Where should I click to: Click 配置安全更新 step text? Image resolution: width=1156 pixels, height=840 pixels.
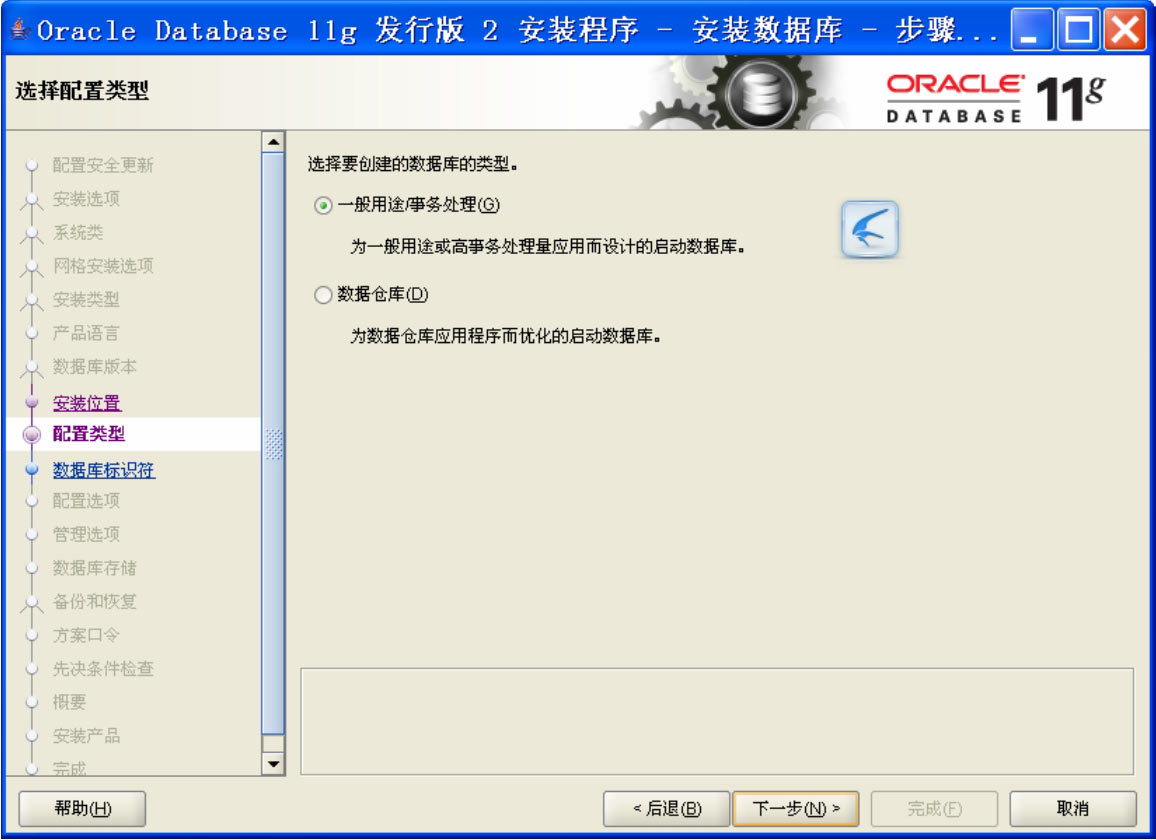(103, 164)
